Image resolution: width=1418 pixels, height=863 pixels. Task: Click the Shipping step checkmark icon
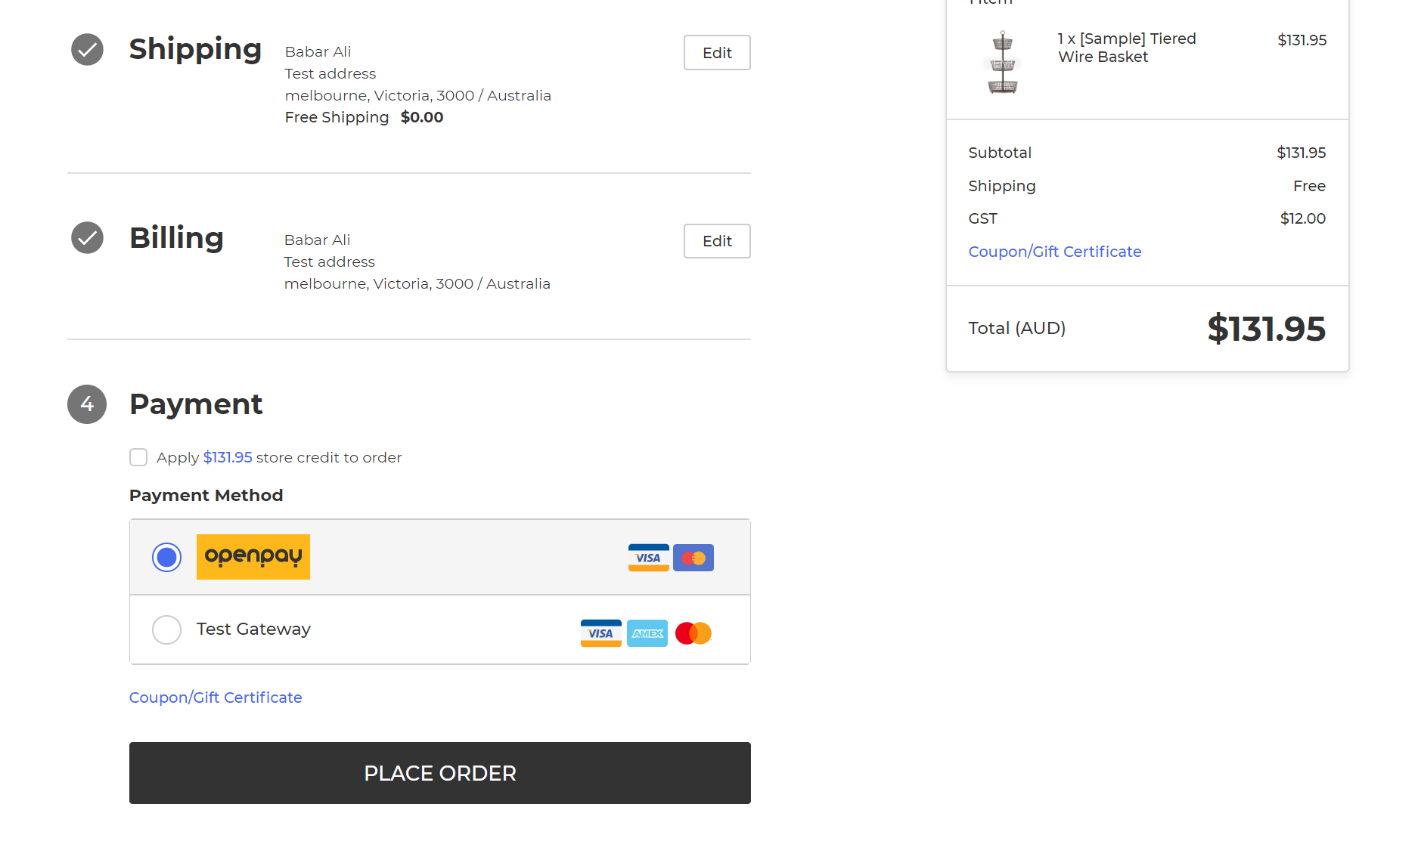[x=87, y=49]
